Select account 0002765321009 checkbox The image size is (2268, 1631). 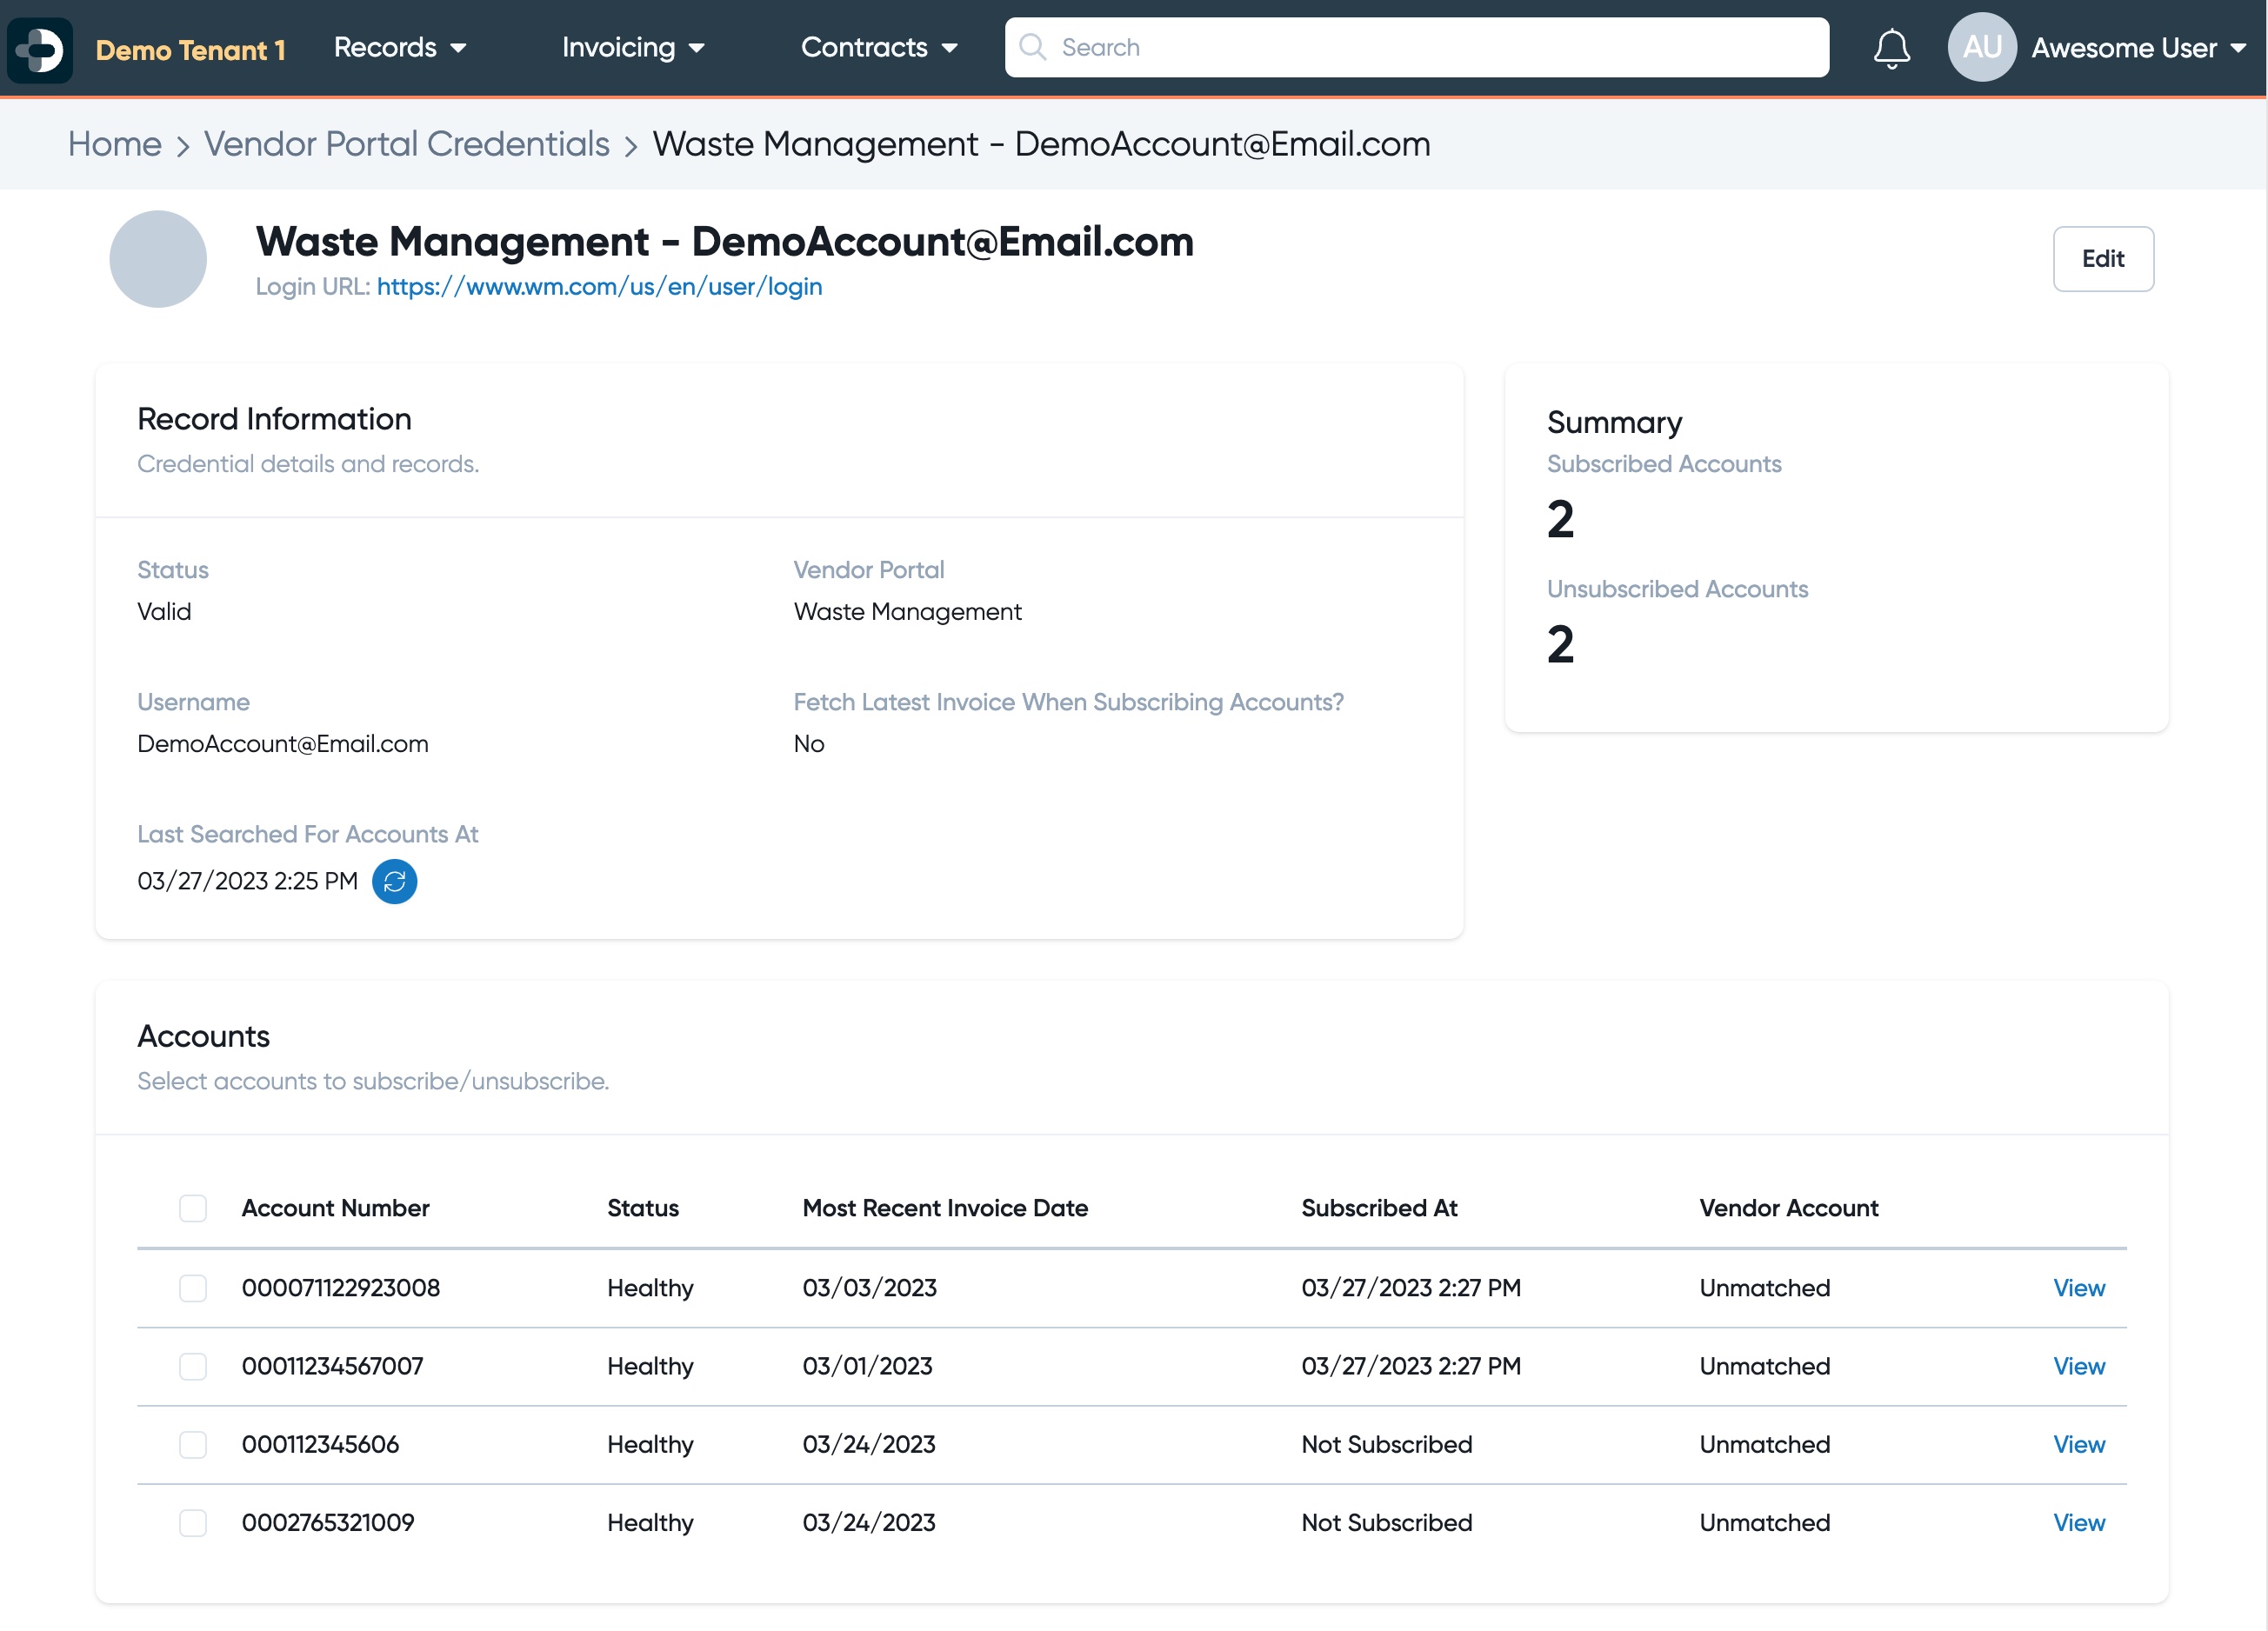pyautogui.click(x=193, y=1522)
